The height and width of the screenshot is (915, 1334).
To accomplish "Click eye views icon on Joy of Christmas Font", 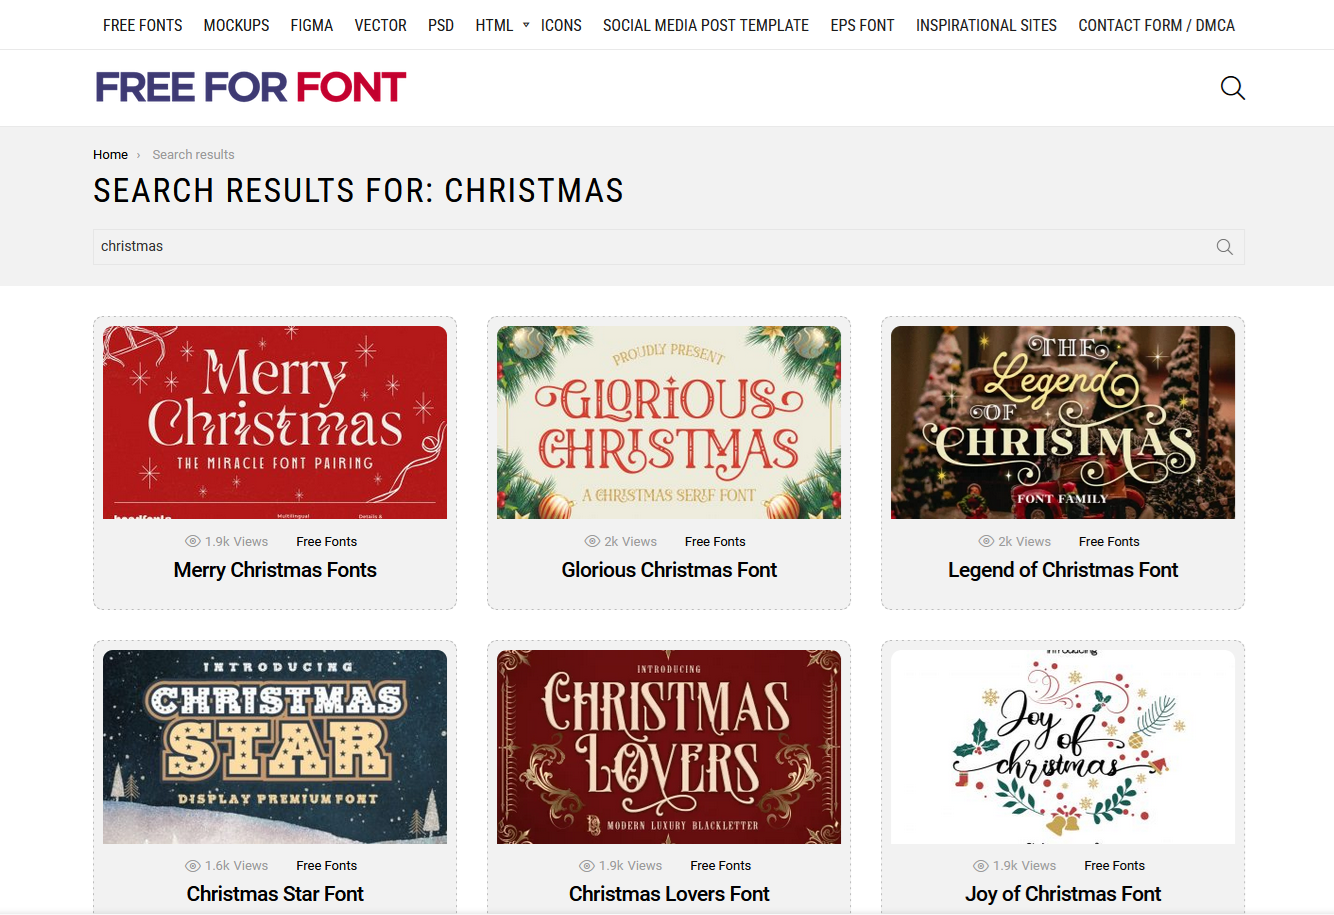I will (x=981, y=866).
